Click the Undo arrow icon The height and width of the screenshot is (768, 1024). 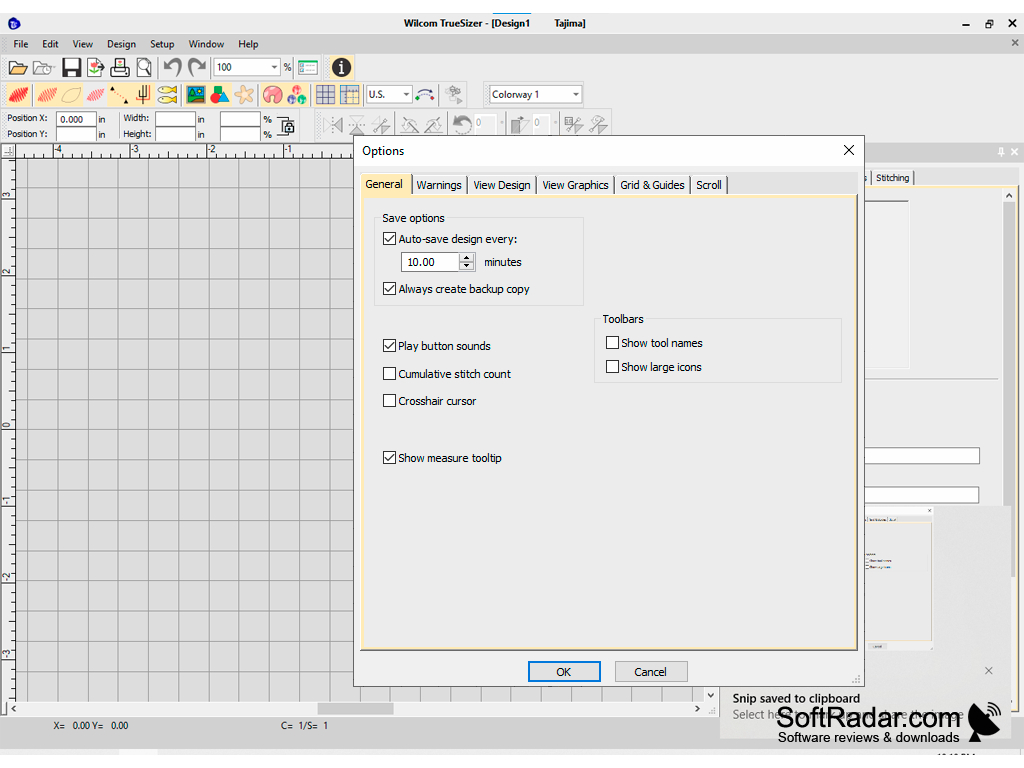pyautogui.click(x=172, y=67)
